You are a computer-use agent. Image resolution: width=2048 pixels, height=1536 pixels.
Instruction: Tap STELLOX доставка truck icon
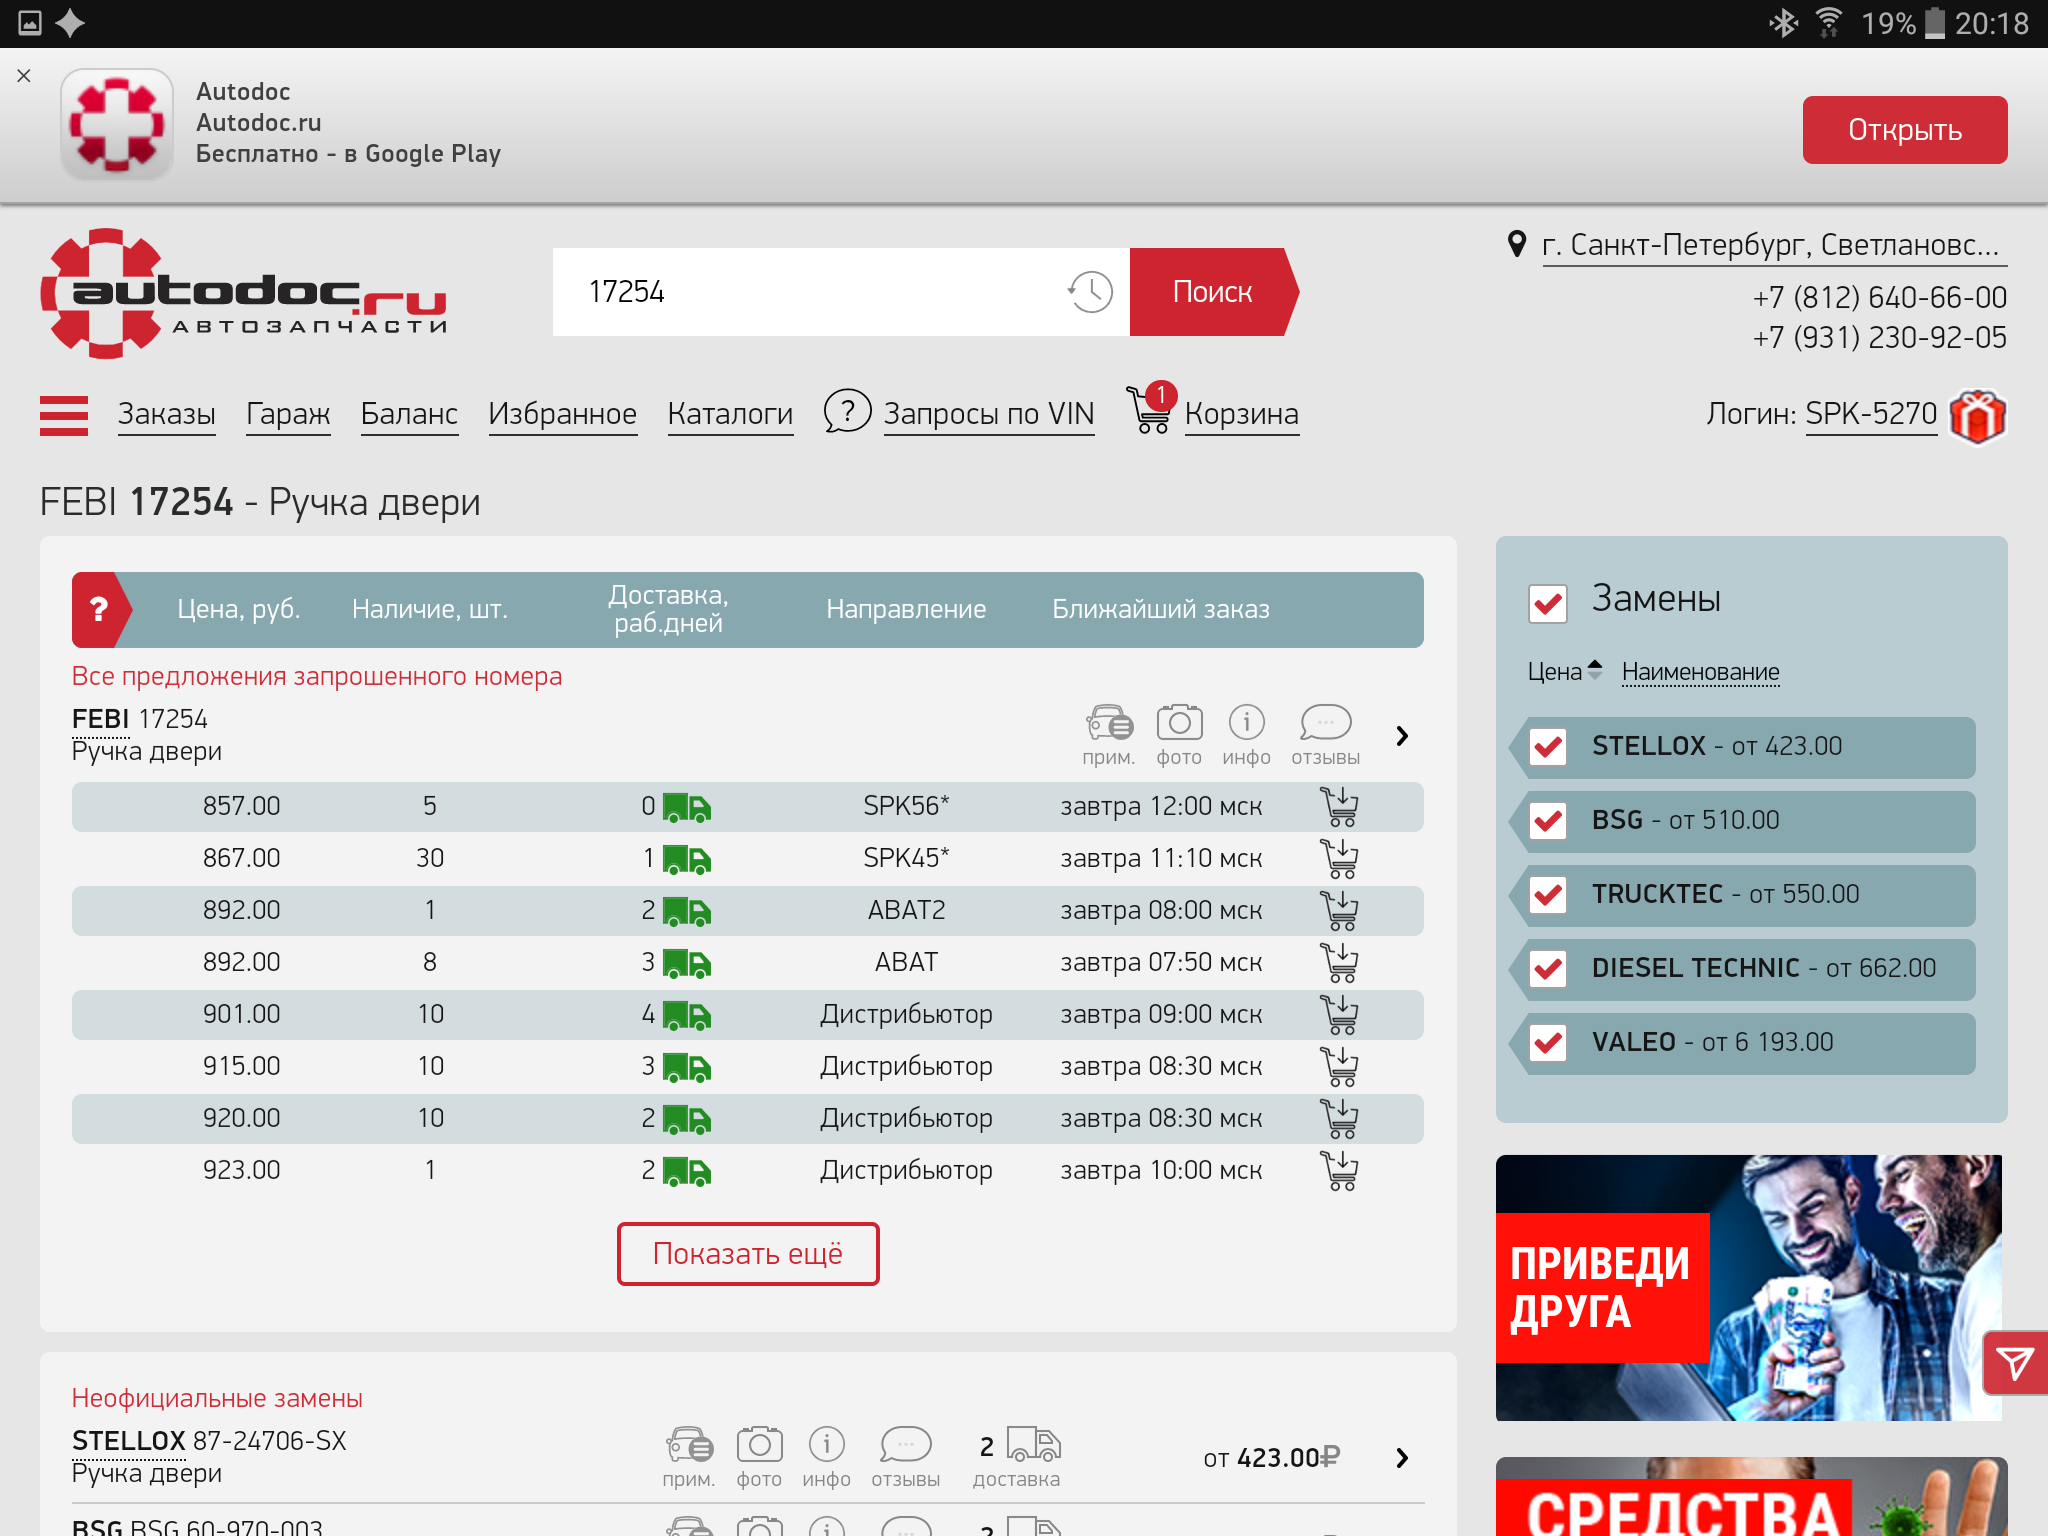(x=1033, y=1445)
